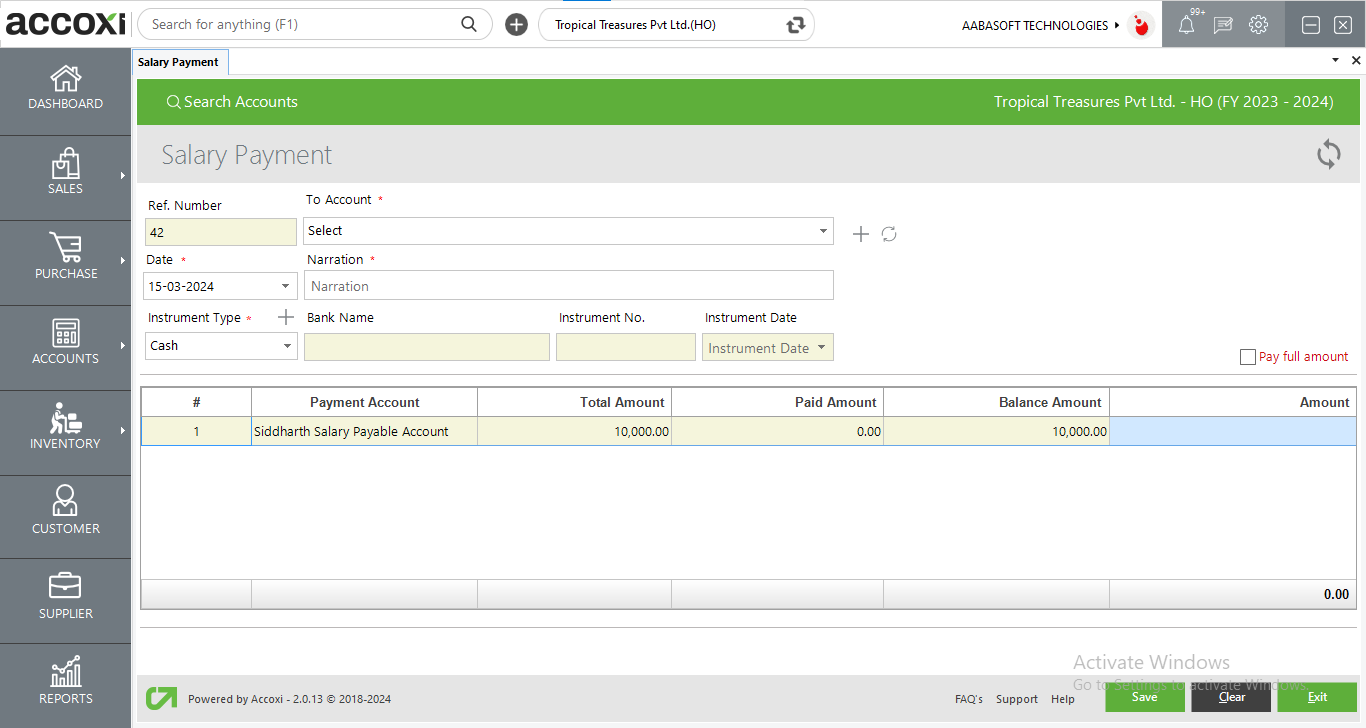The height and width of the screenshot is (728, 1366).
Task: Click the Salary Payment page refresh icon
Action: coord(1328,155)
